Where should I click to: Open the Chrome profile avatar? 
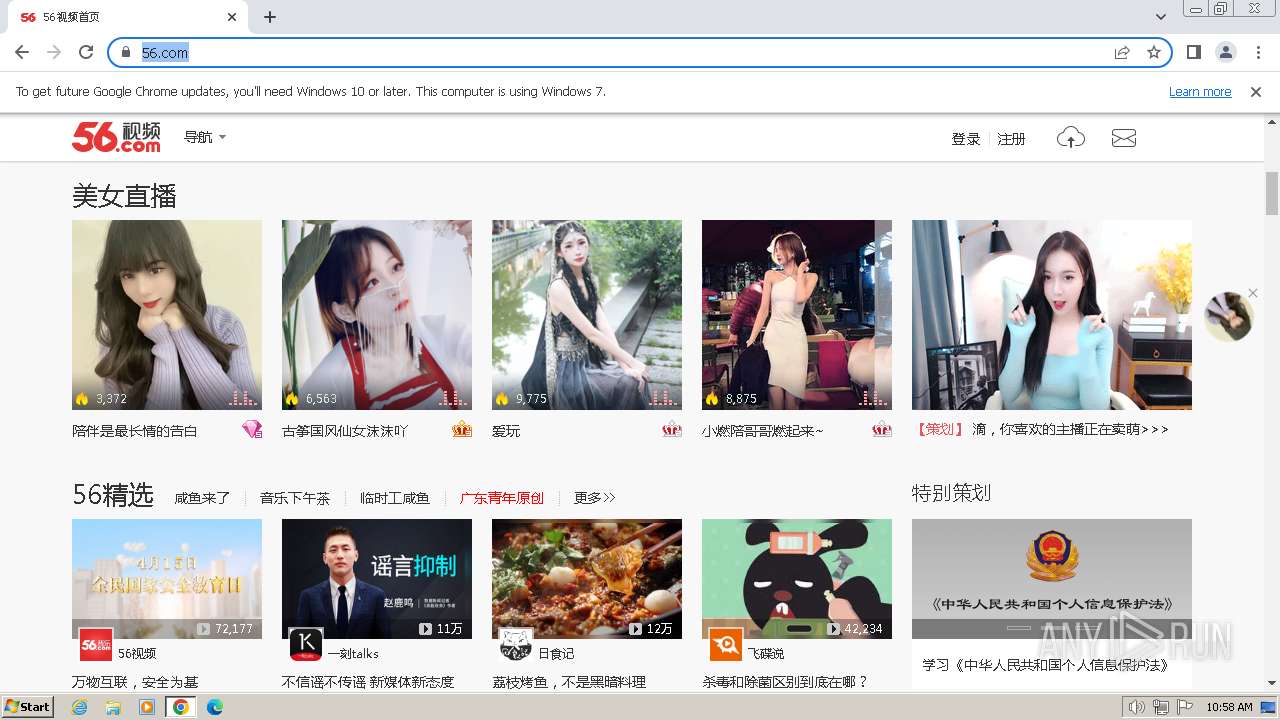point(1226,52)
